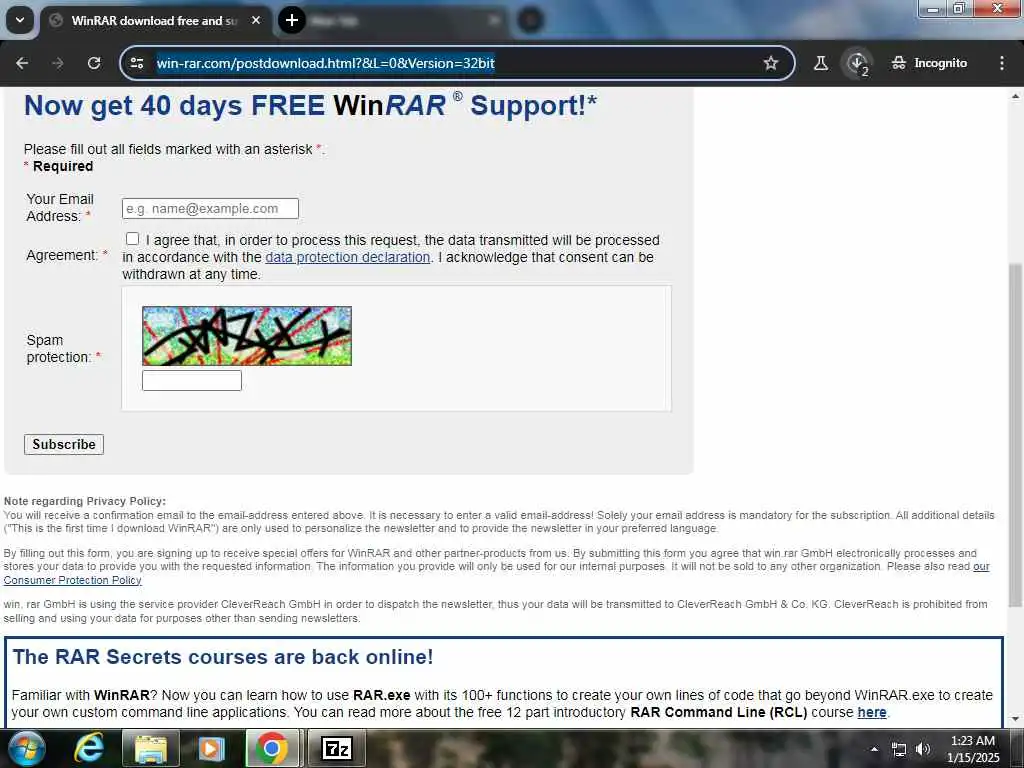This screenshot has width=1024, height=768.
Task: Click the scrollbar up arrow
Action: (1016, 96)
